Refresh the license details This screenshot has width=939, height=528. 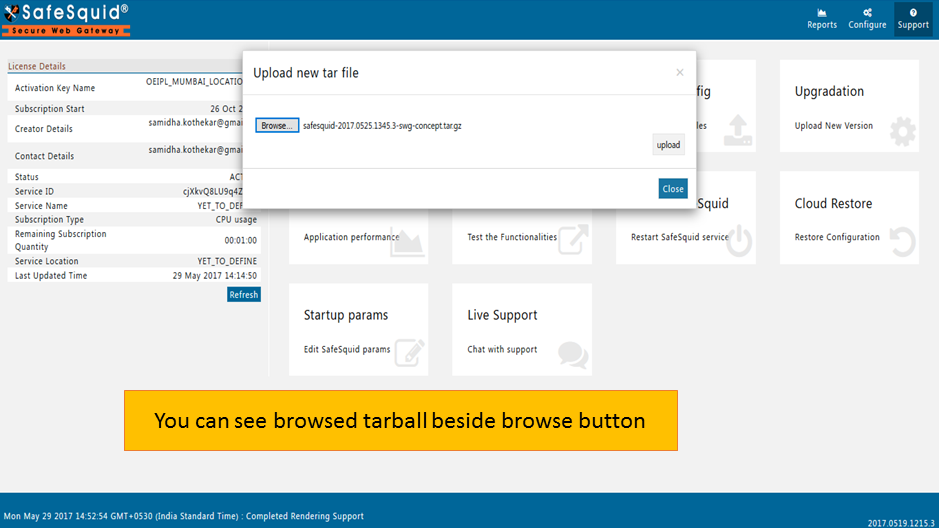click(x=244, y=295)
